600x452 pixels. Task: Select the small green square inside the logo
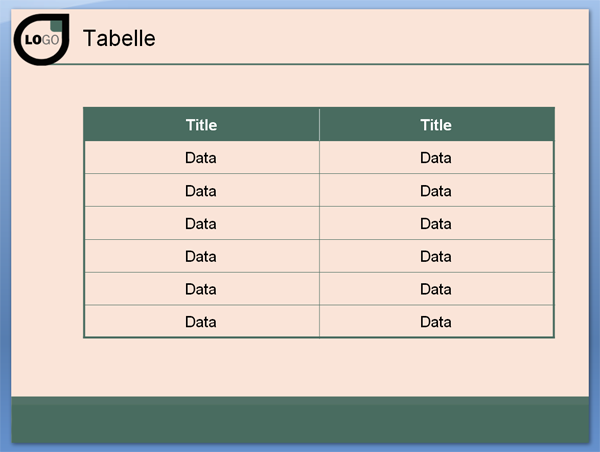[56, 26]
